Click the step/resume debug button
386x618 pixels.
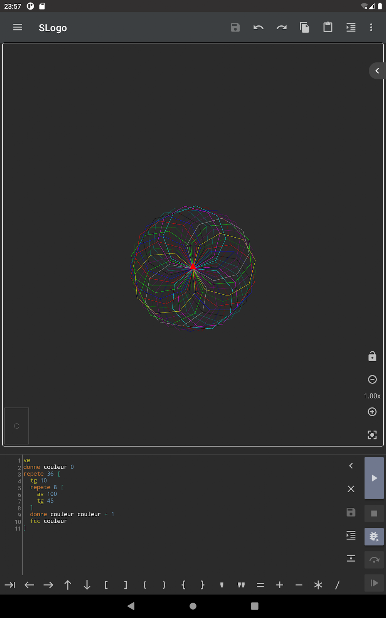point(374,583)
